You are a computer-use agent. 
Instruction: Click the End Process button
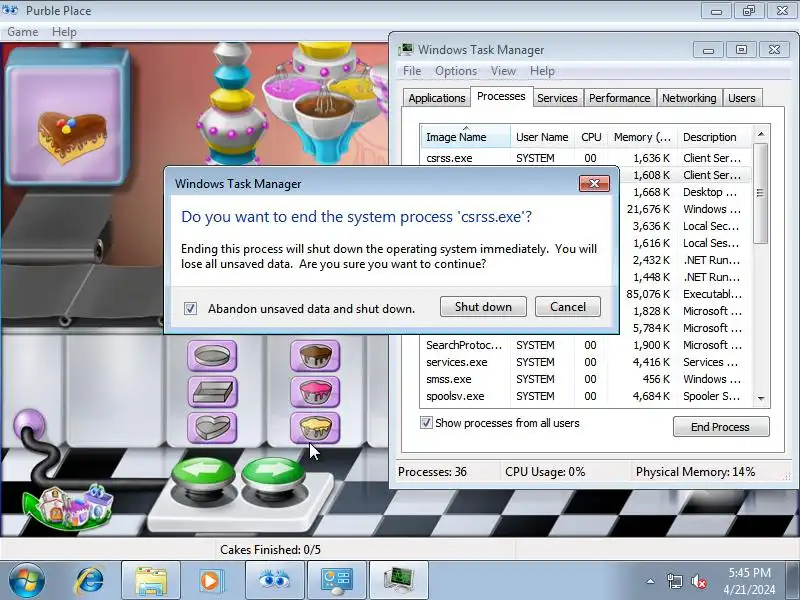pyautogui.click(x=721, y=427)
